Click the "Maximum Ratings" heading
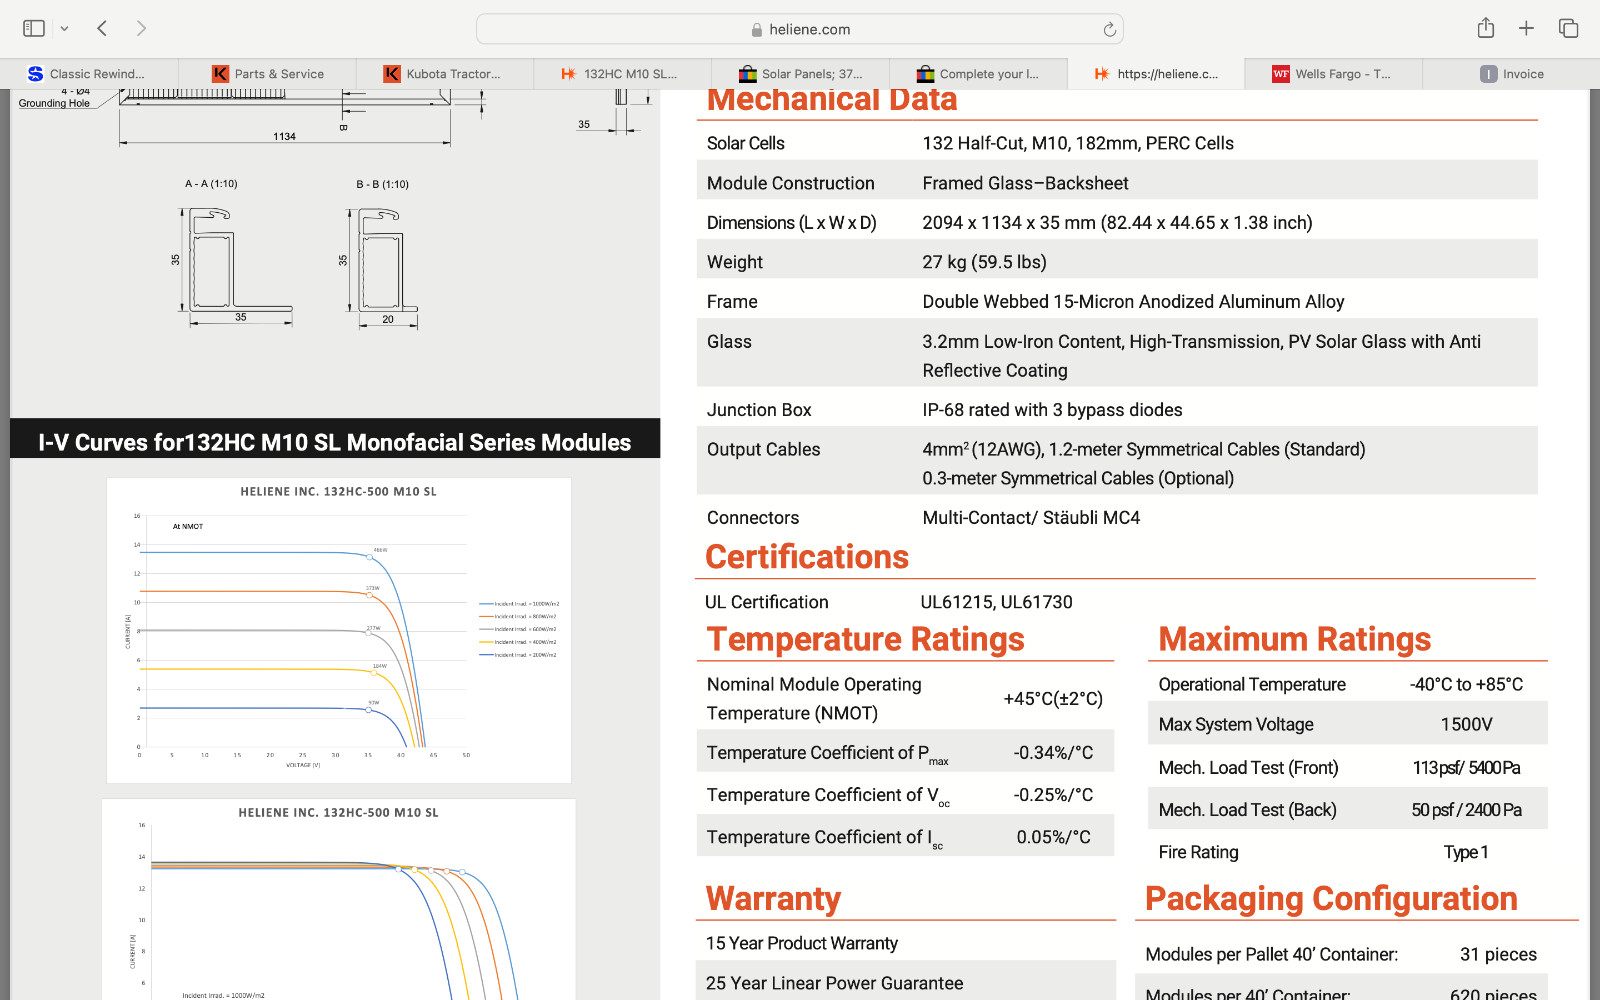 pyautogui.click(x=1294, y=639)
